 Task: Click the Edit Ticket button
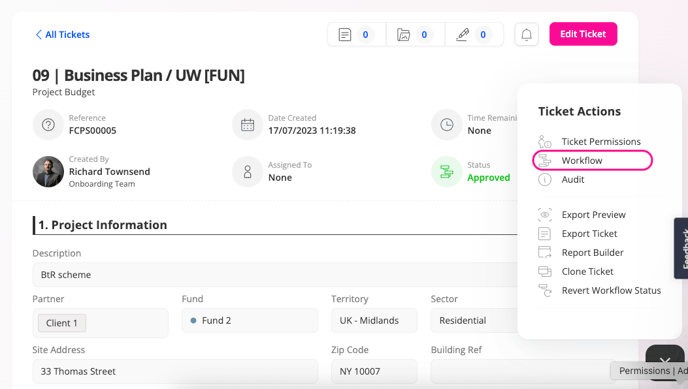click(583, 34)
